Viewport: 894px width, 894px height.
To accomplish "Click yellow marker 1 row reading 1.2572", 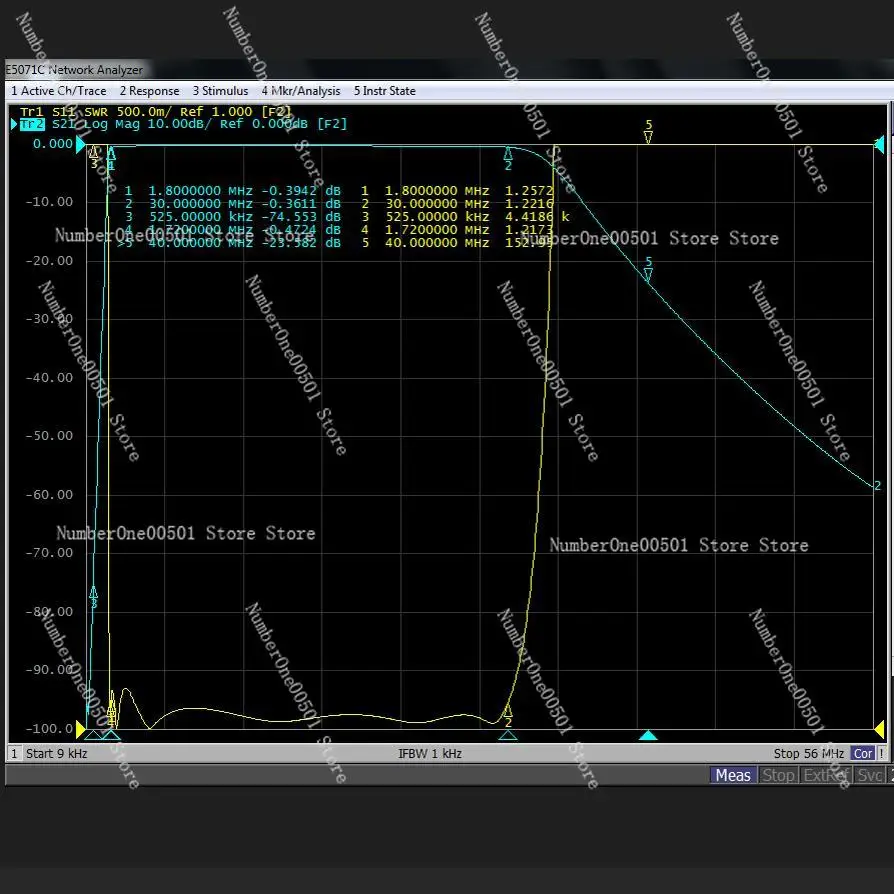I will [457, 190].
